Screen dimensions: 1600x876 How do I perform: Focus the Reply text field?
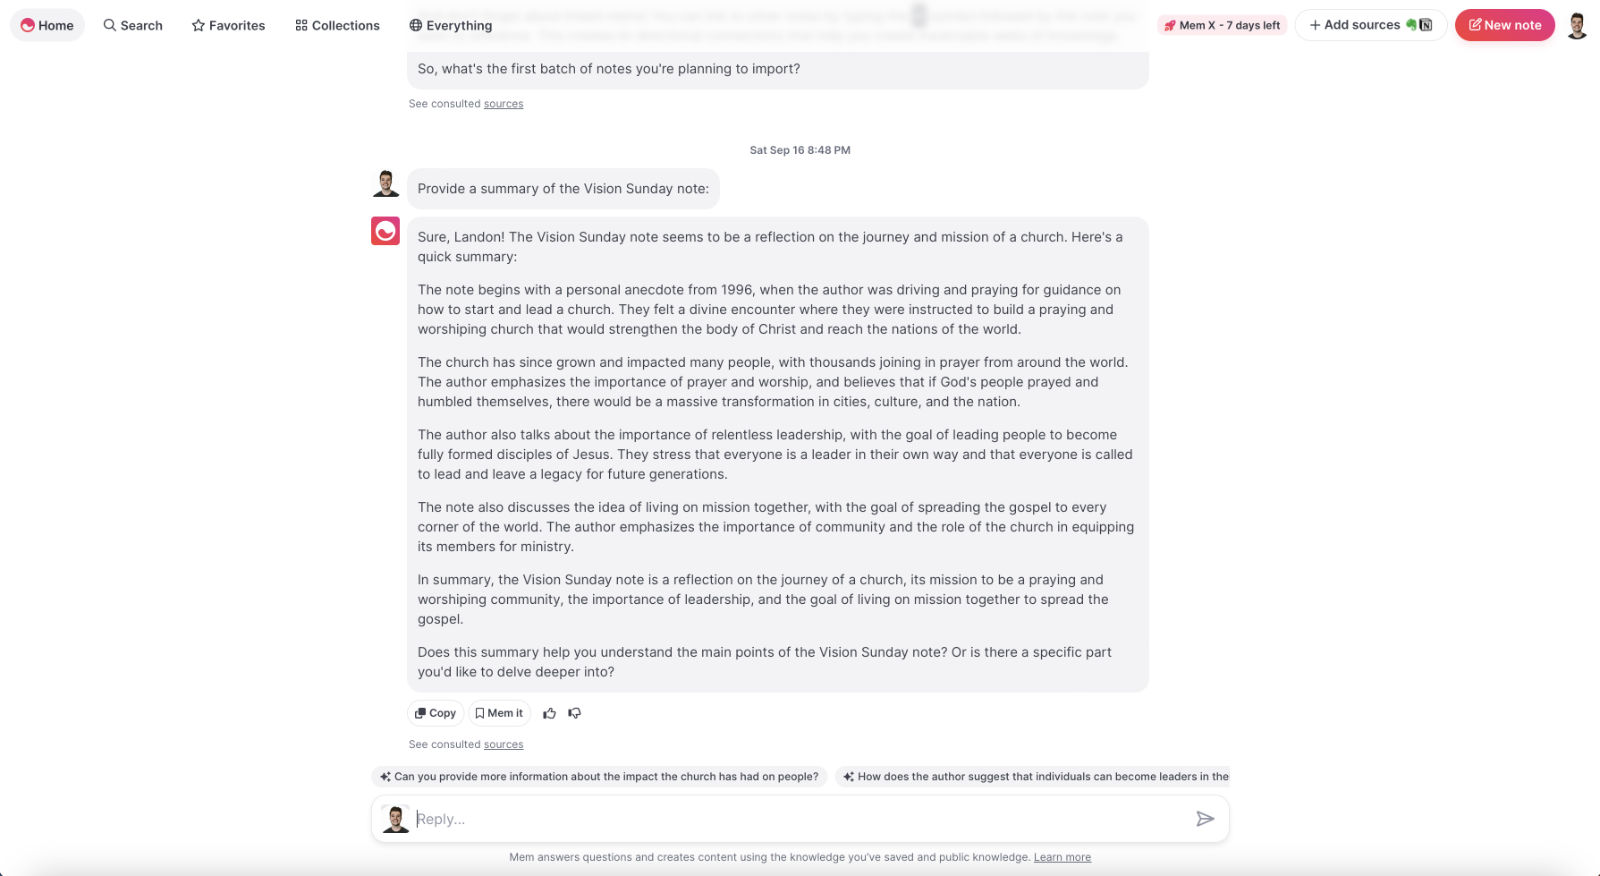800,819
